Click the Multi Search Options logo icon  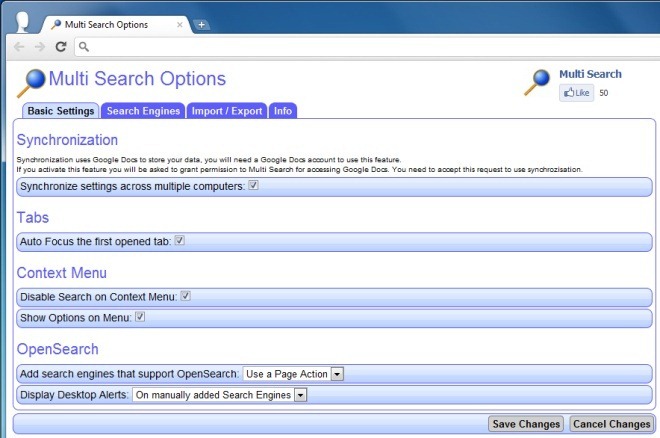(x=31, y=83)
